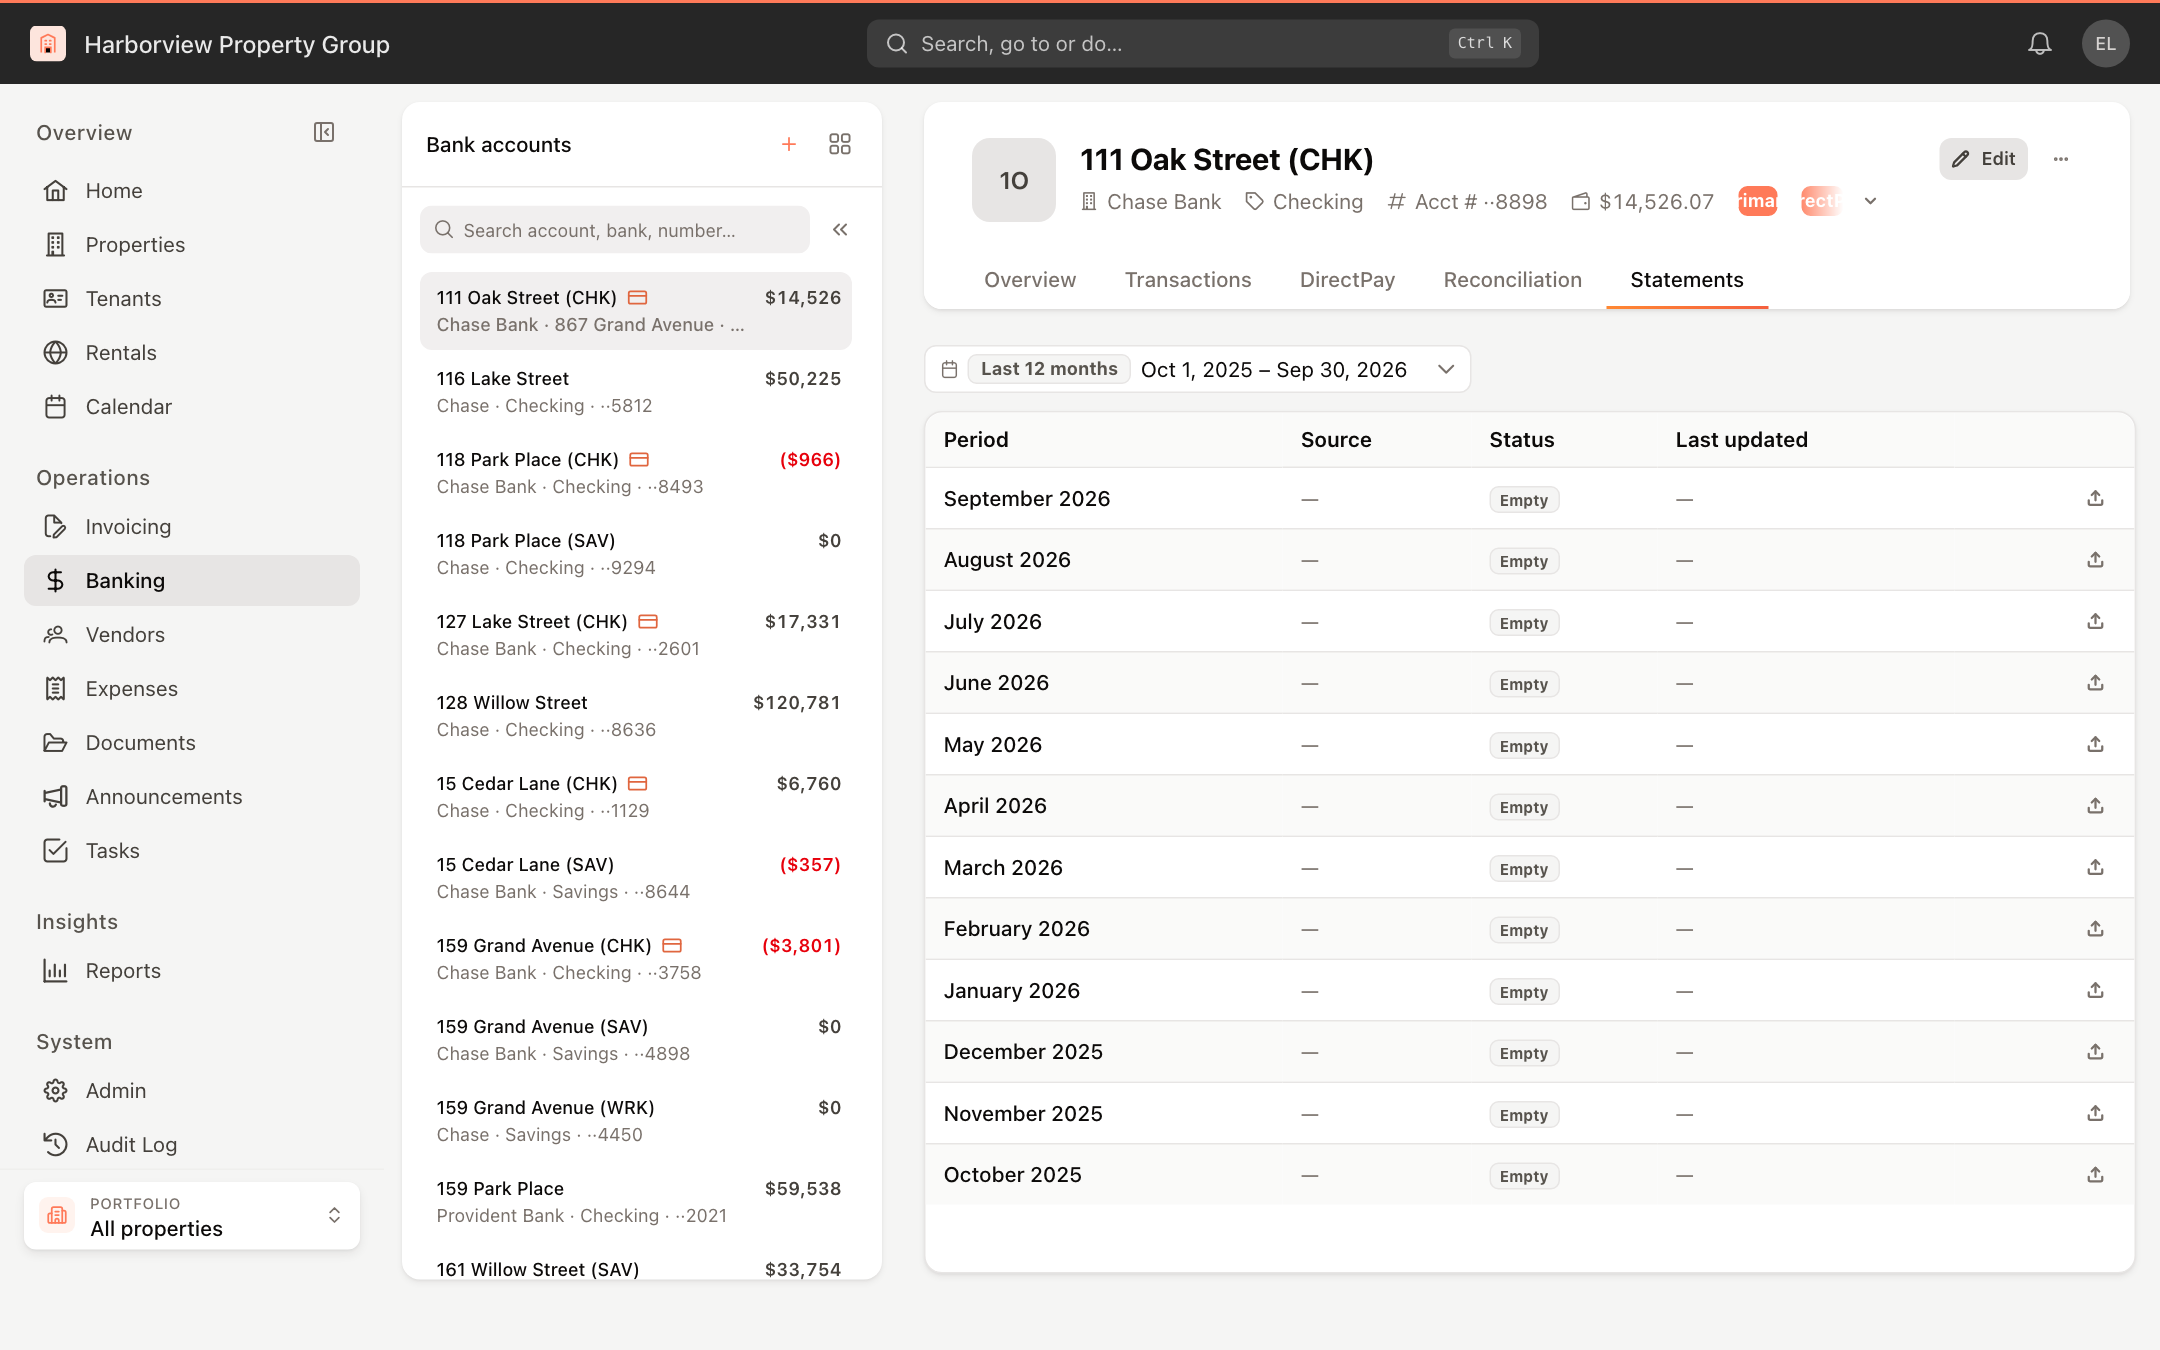Upload statement for July 2026
The image size is (2160, 1350).
click(2095, 622)
